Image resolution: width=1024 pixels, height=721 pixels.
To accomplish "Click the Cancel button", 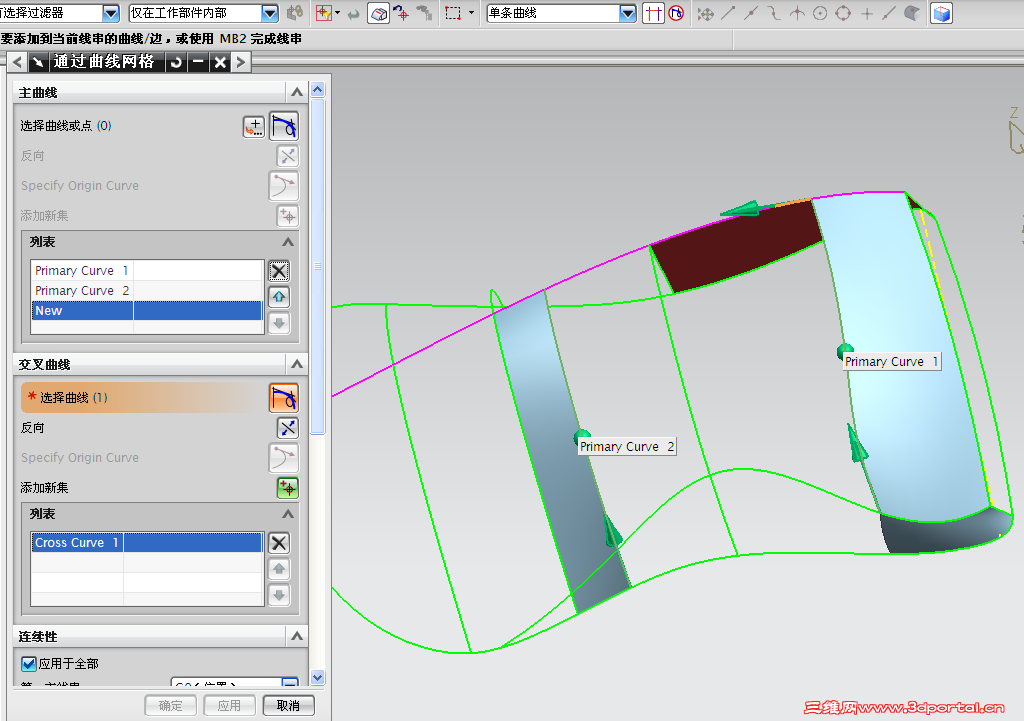I will click(289, 705).
